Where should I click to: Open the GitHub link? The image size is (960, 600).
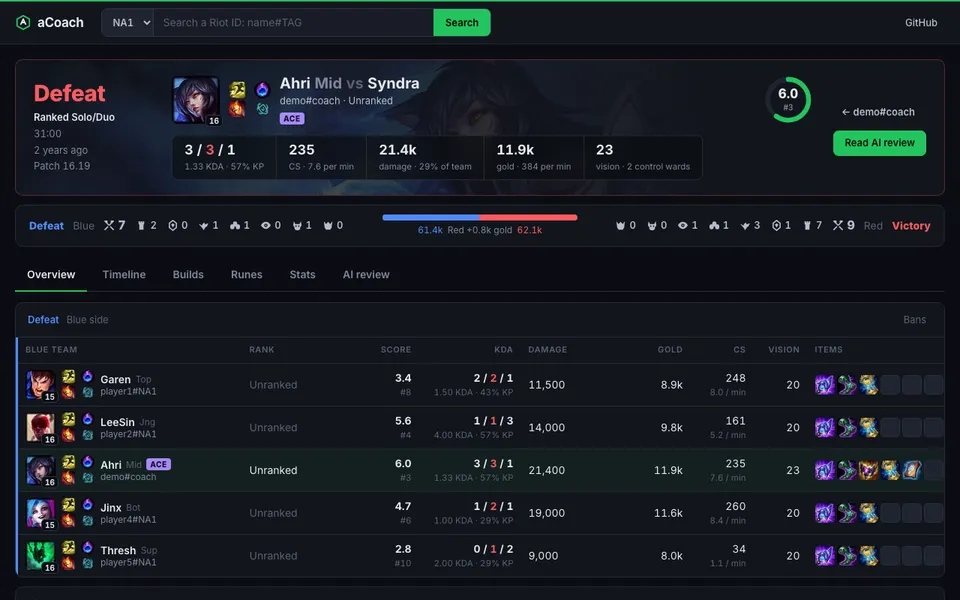coord(921,23)
